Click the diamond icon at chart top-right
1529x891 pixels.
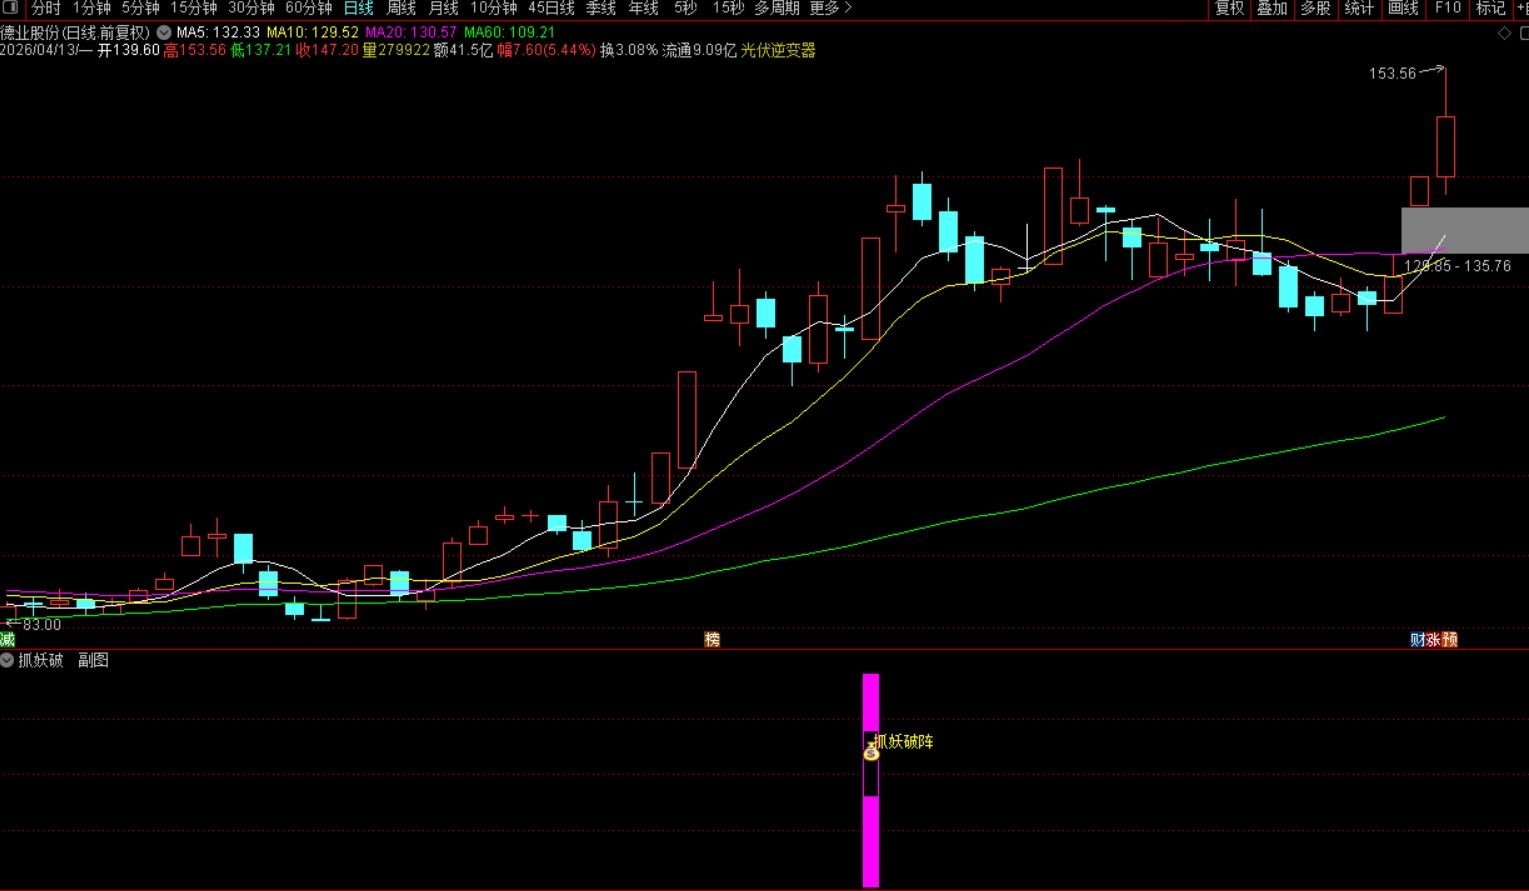[x=1503, y=33]
